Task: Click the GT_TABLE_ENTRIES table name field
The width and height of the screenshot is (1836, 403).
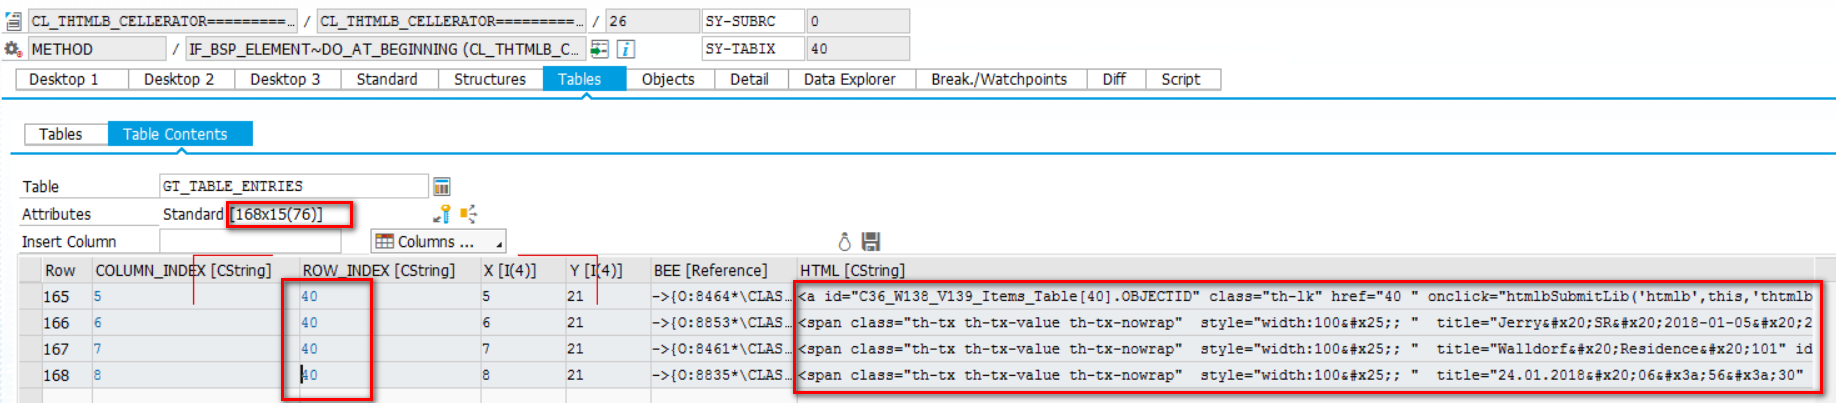Action: (x=294, y=186)
